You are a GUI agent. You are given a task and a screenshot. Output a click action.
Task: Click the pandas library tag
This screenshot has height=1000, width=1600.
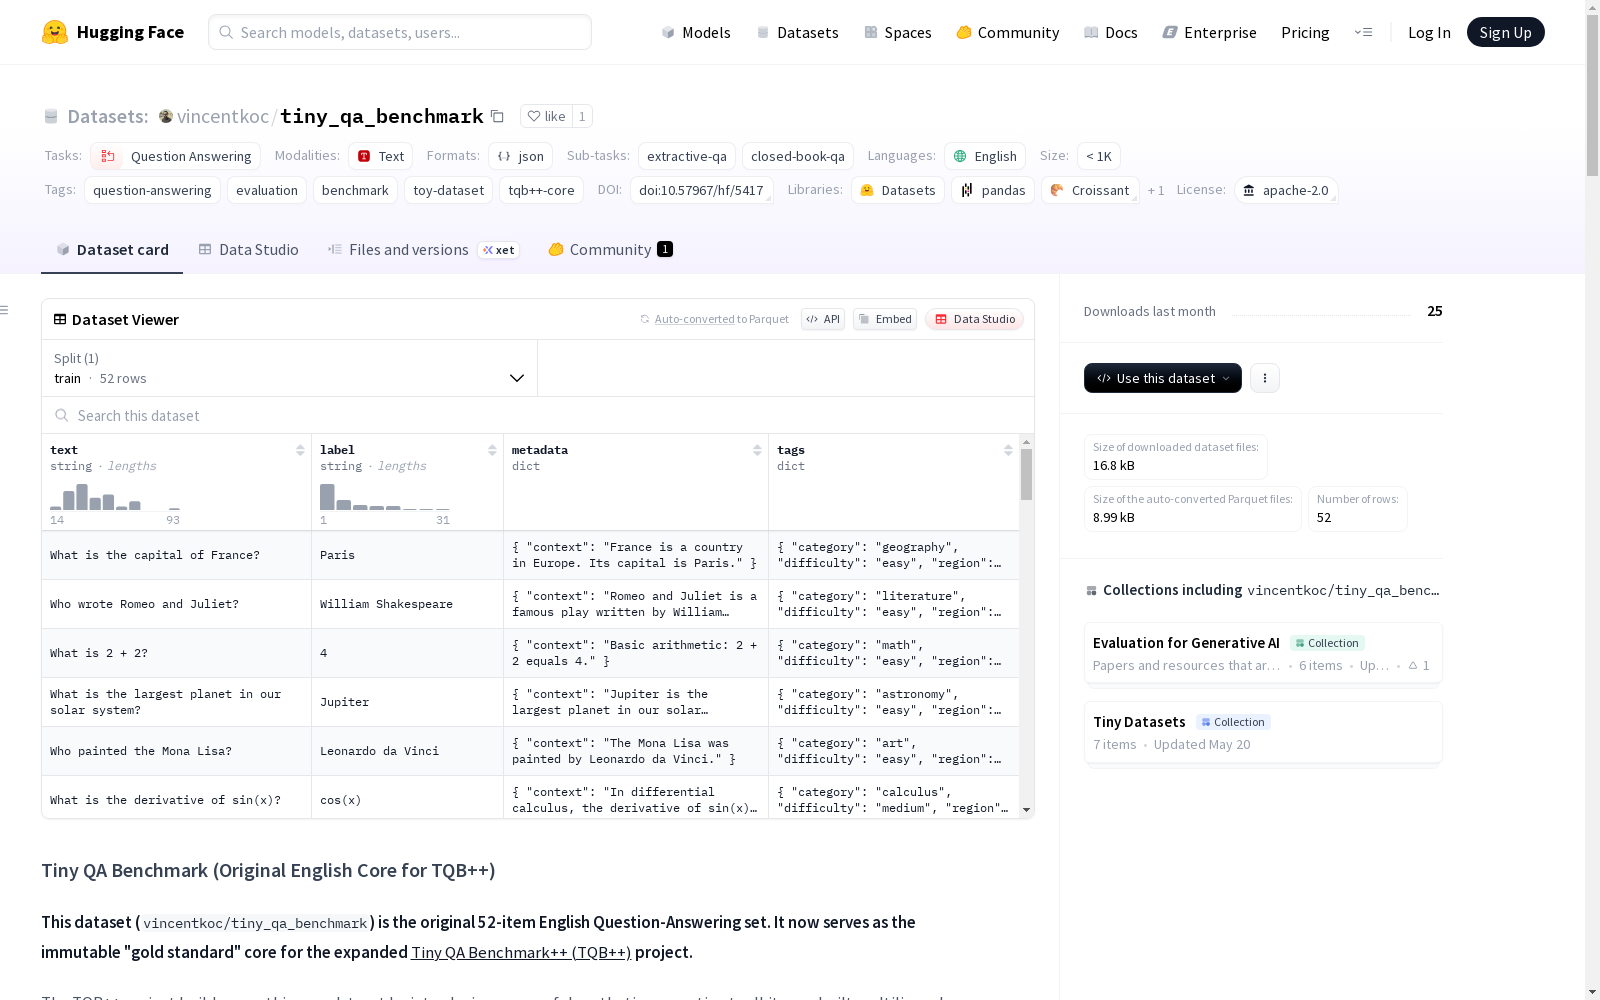[993, 190]
